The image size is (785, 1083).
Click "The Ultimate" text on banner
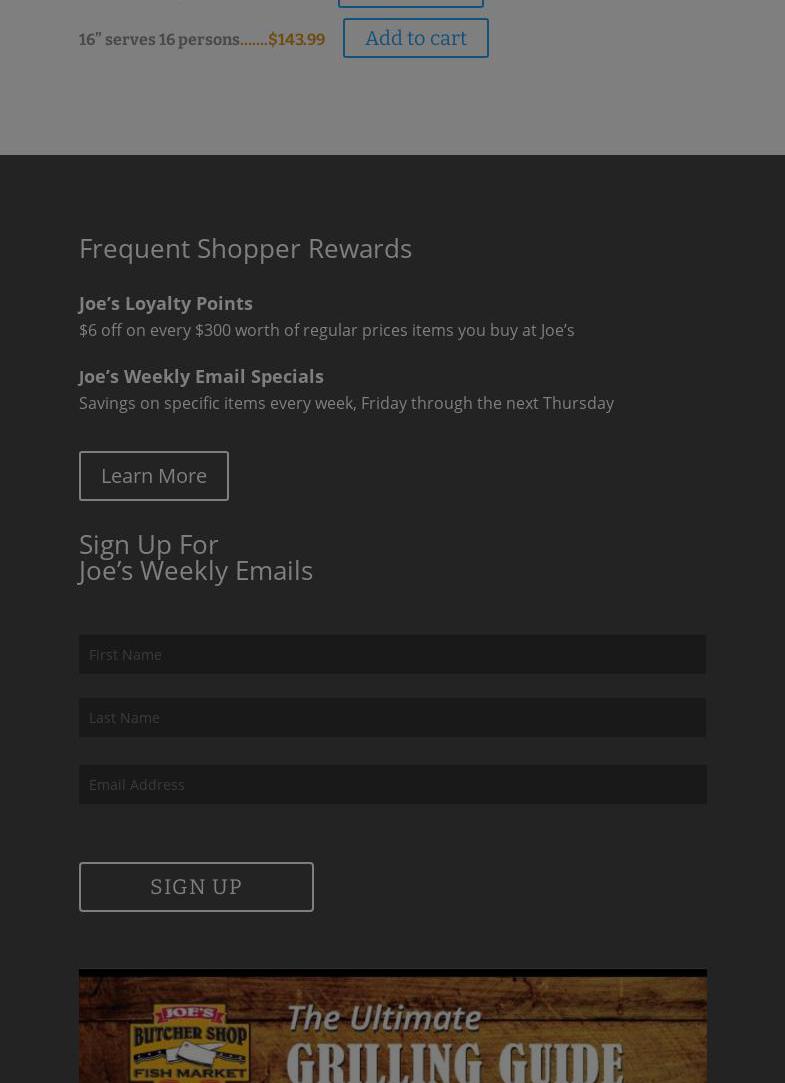pos(384,1018)
